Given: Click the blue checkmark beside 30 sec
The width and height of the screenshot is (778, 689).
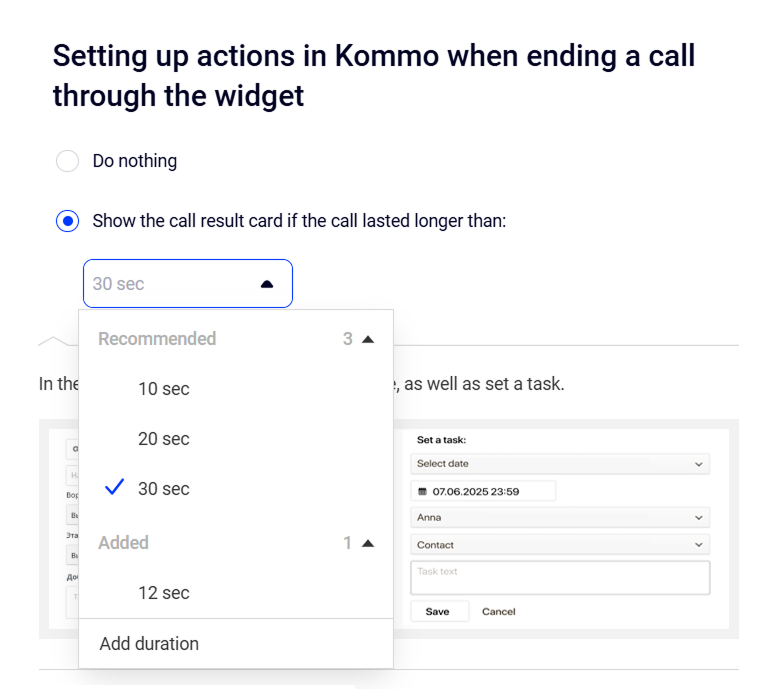Looking at the screenshot, I should click(115, 488).
